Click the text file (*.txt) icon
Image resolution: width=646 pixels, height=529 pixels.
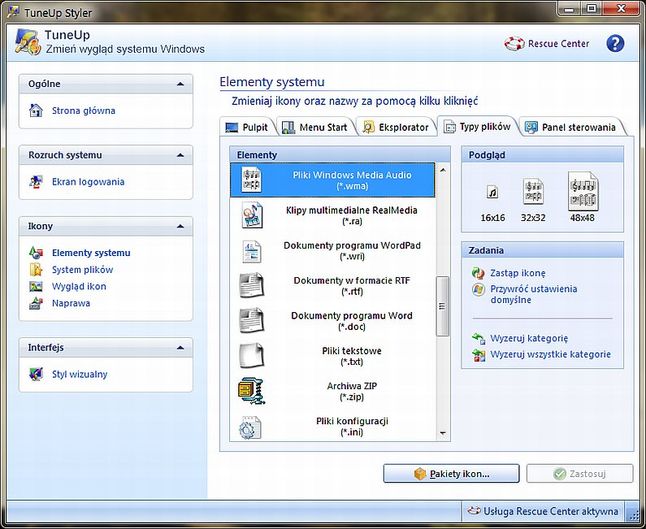point(251,356)
